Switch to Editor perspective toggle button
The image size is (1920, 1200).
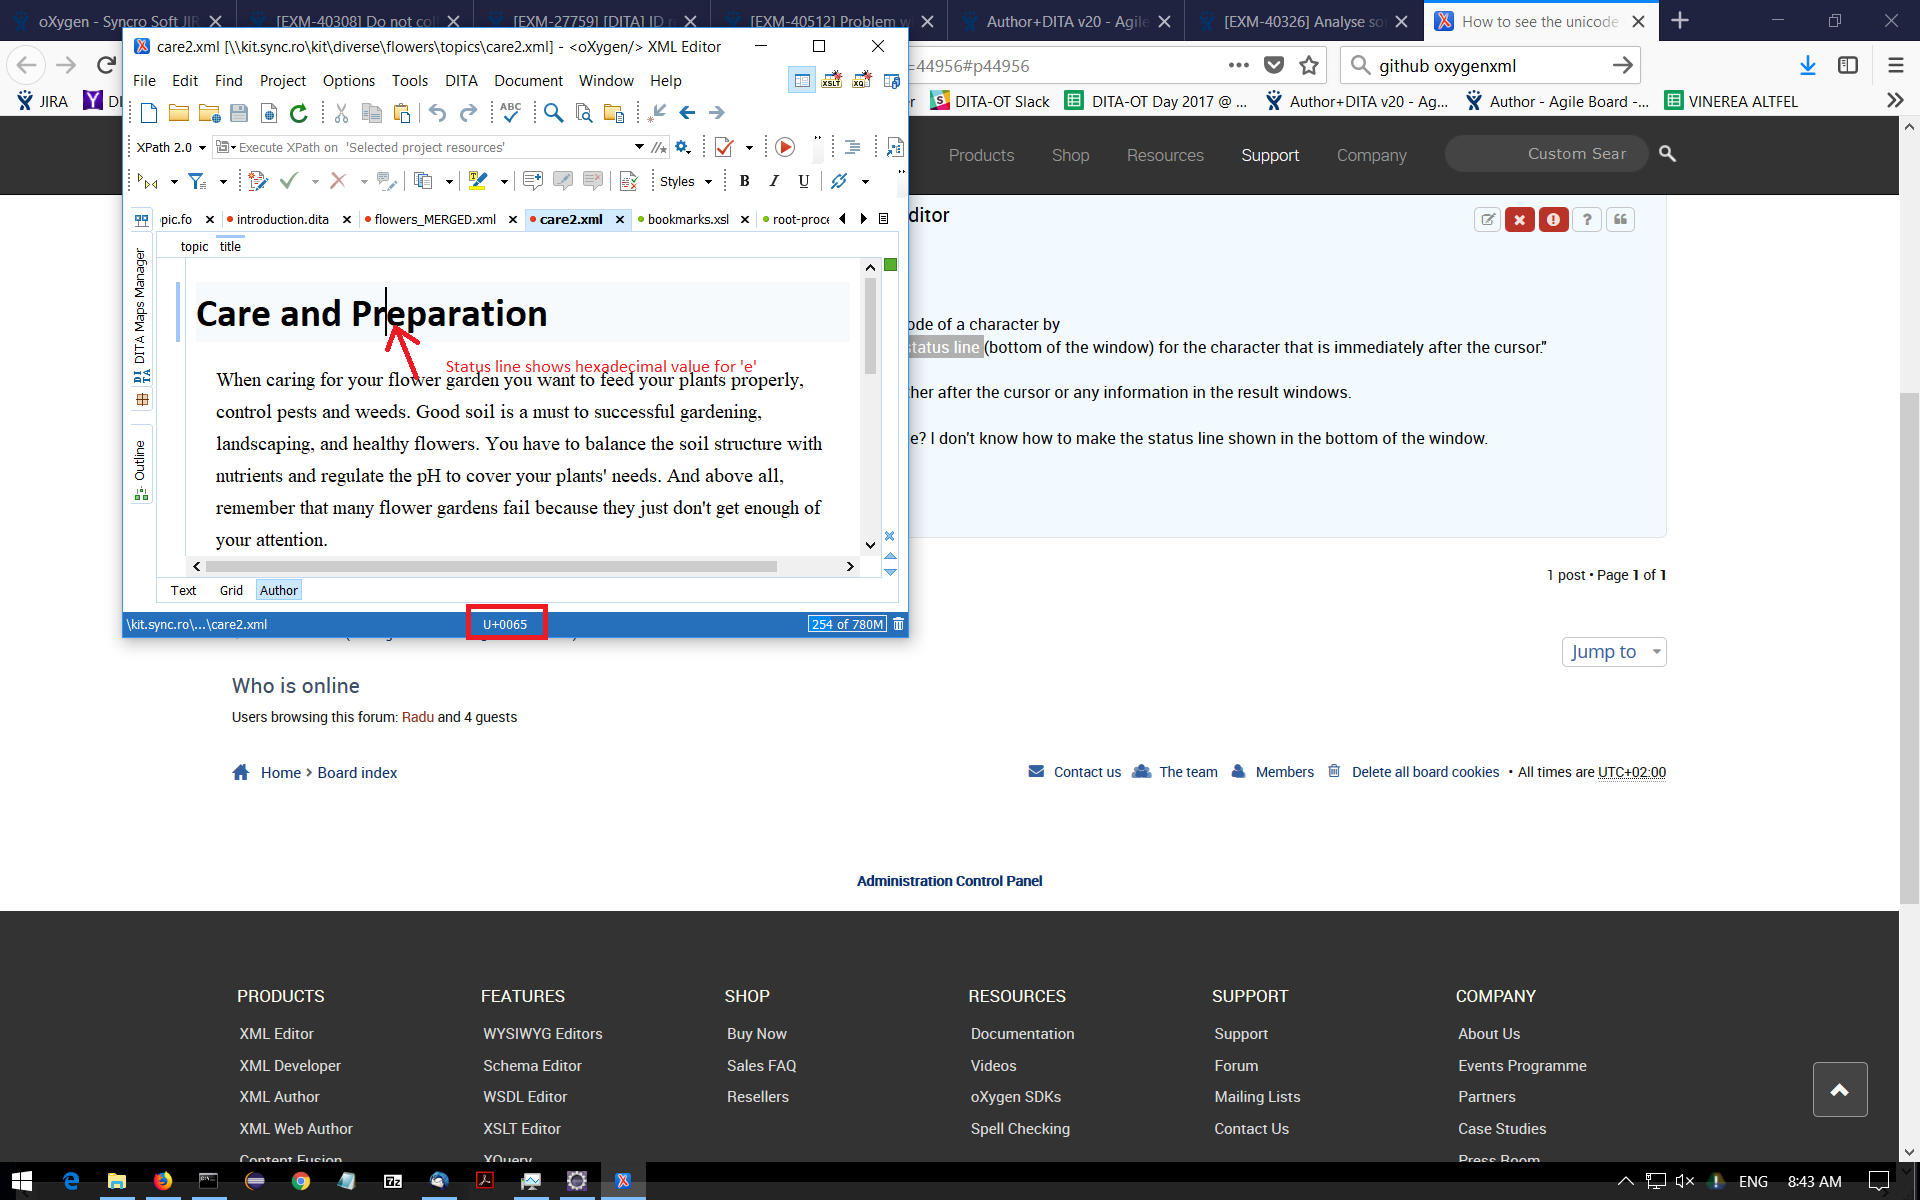(x=802, y=80)
